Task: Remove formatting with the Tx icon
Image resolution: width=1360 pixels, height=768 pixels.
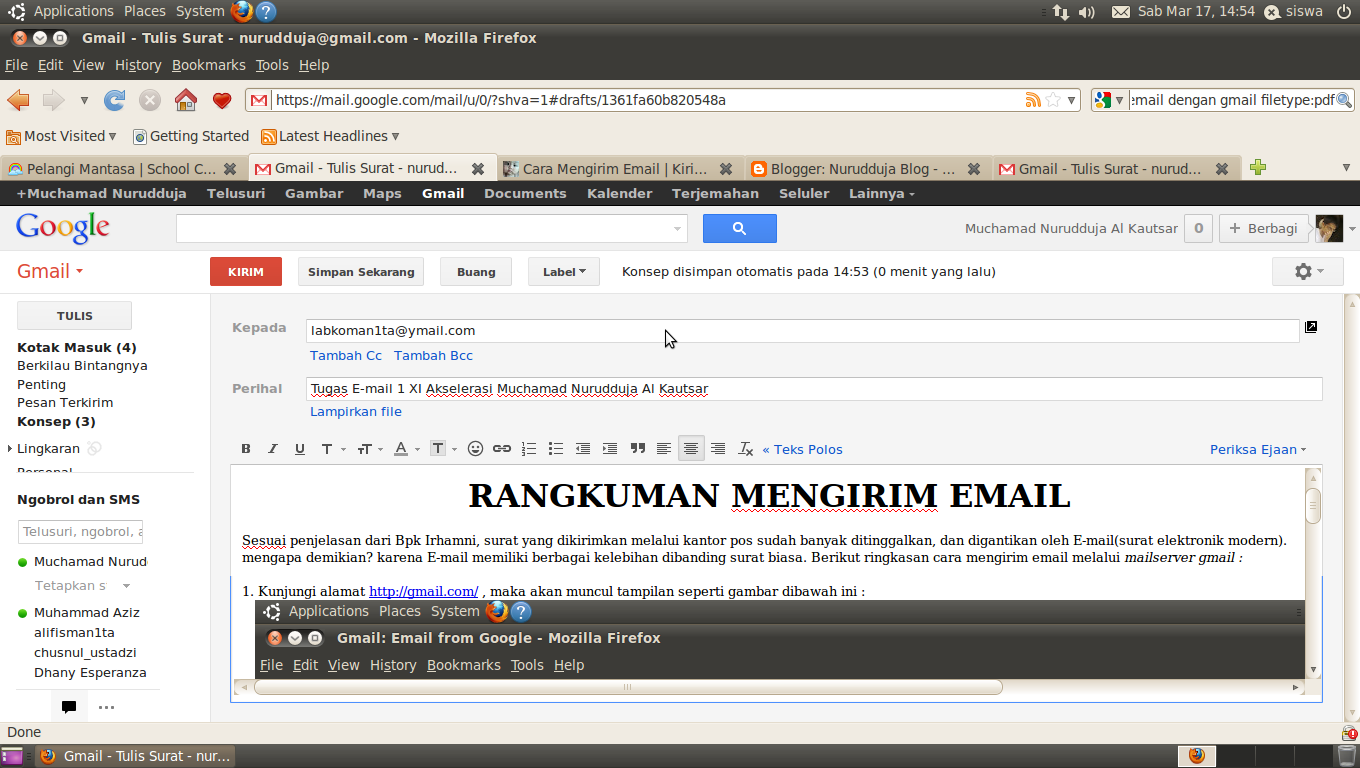Action: [745, 449]
